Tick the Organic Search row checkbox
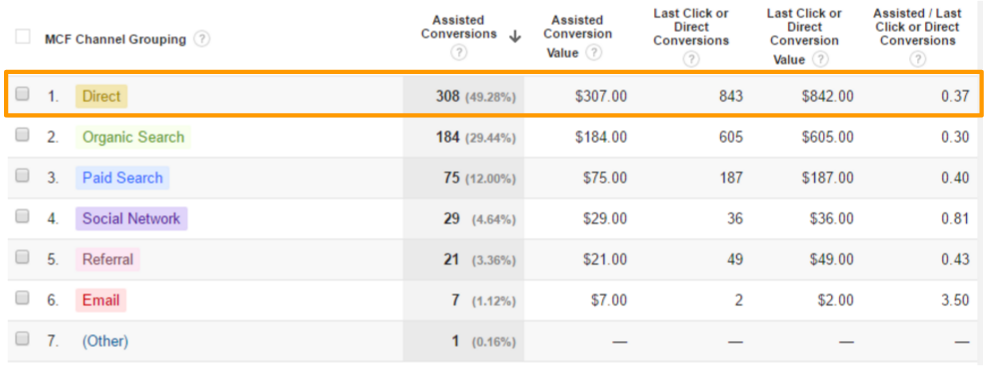The image size is (991, 375). (x=23, y=135)
